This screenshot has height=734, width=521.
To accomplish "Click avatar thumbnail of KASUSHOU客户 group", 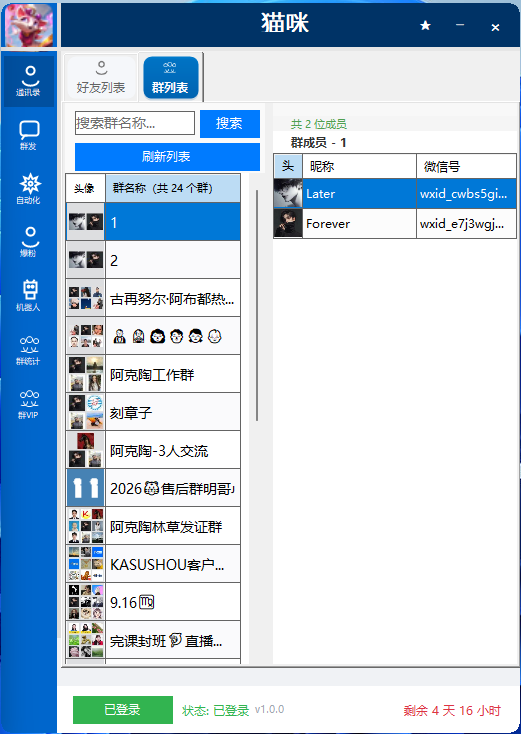I will click(86, 564).
